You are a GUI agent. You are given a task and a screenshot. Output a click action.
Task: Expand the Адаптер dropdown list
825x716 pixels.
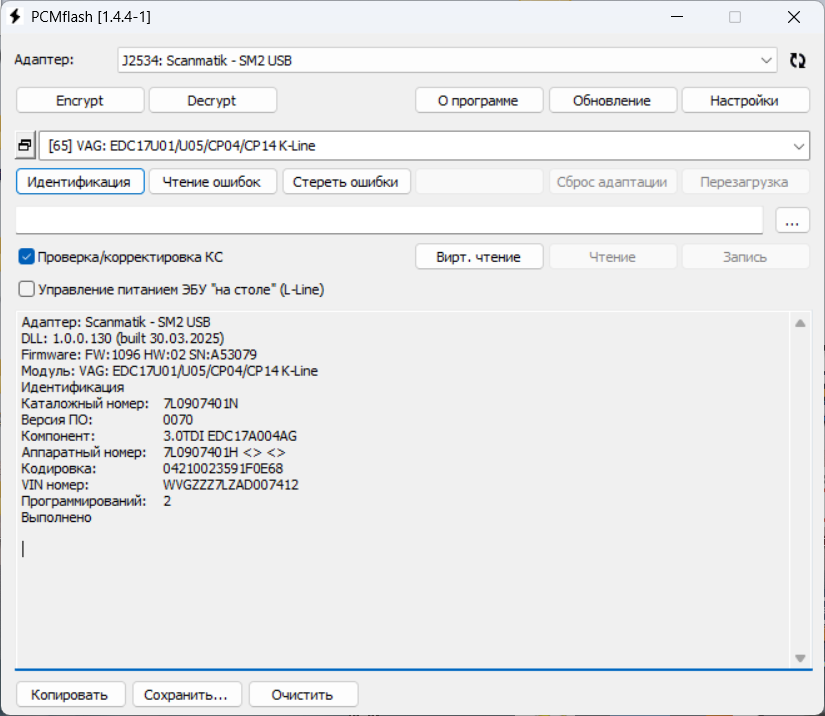click(766, 61)
